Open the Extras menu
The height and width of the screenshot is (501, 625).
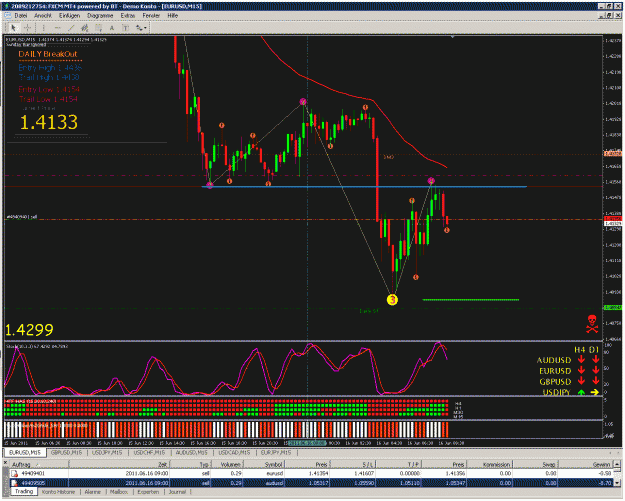coord(128,16)
